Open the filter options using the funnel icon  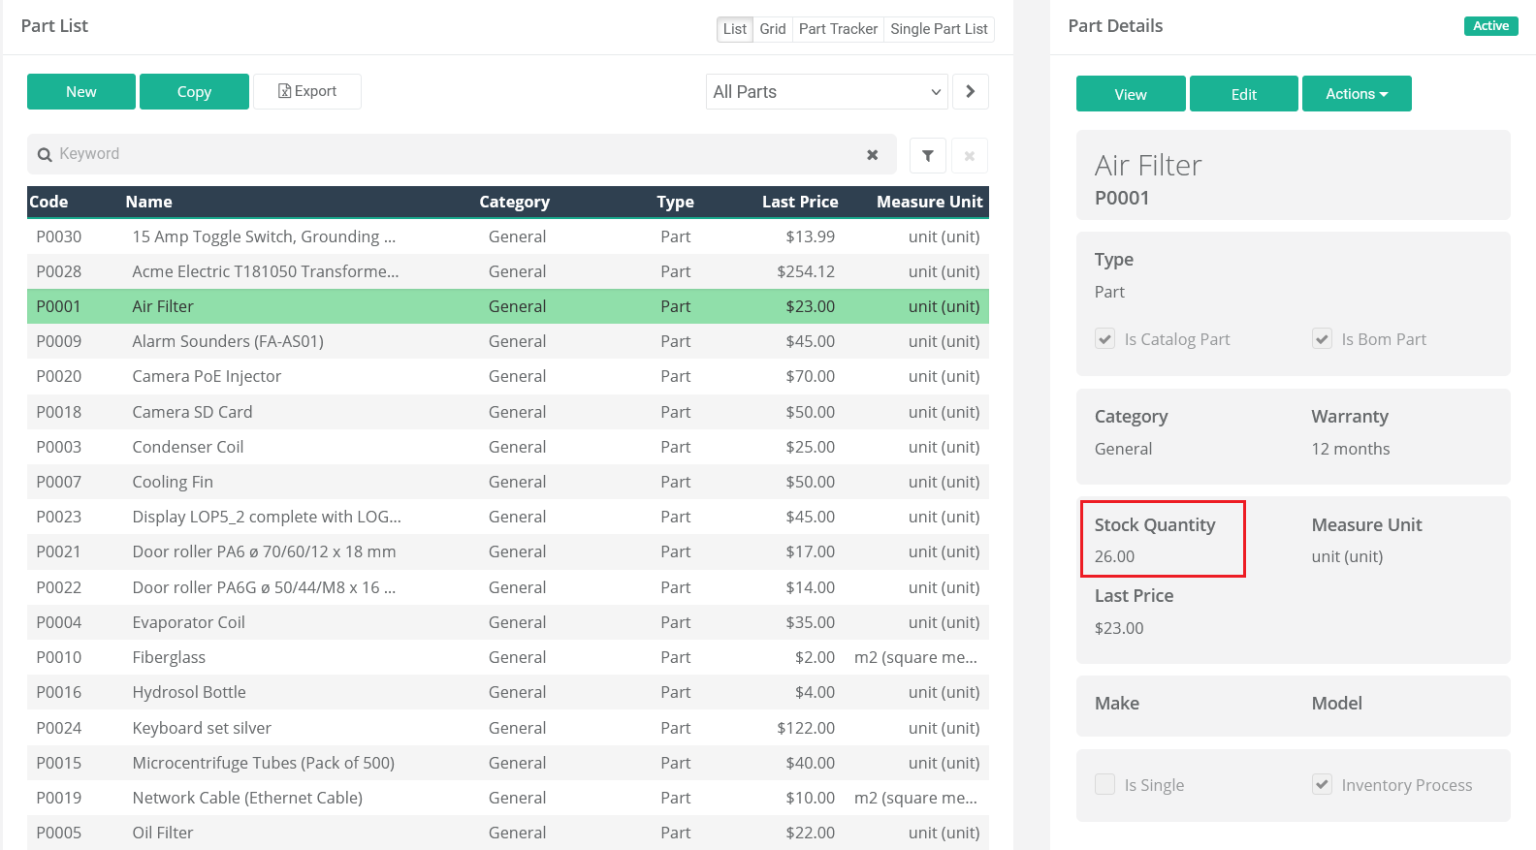[x=928, y=155]
